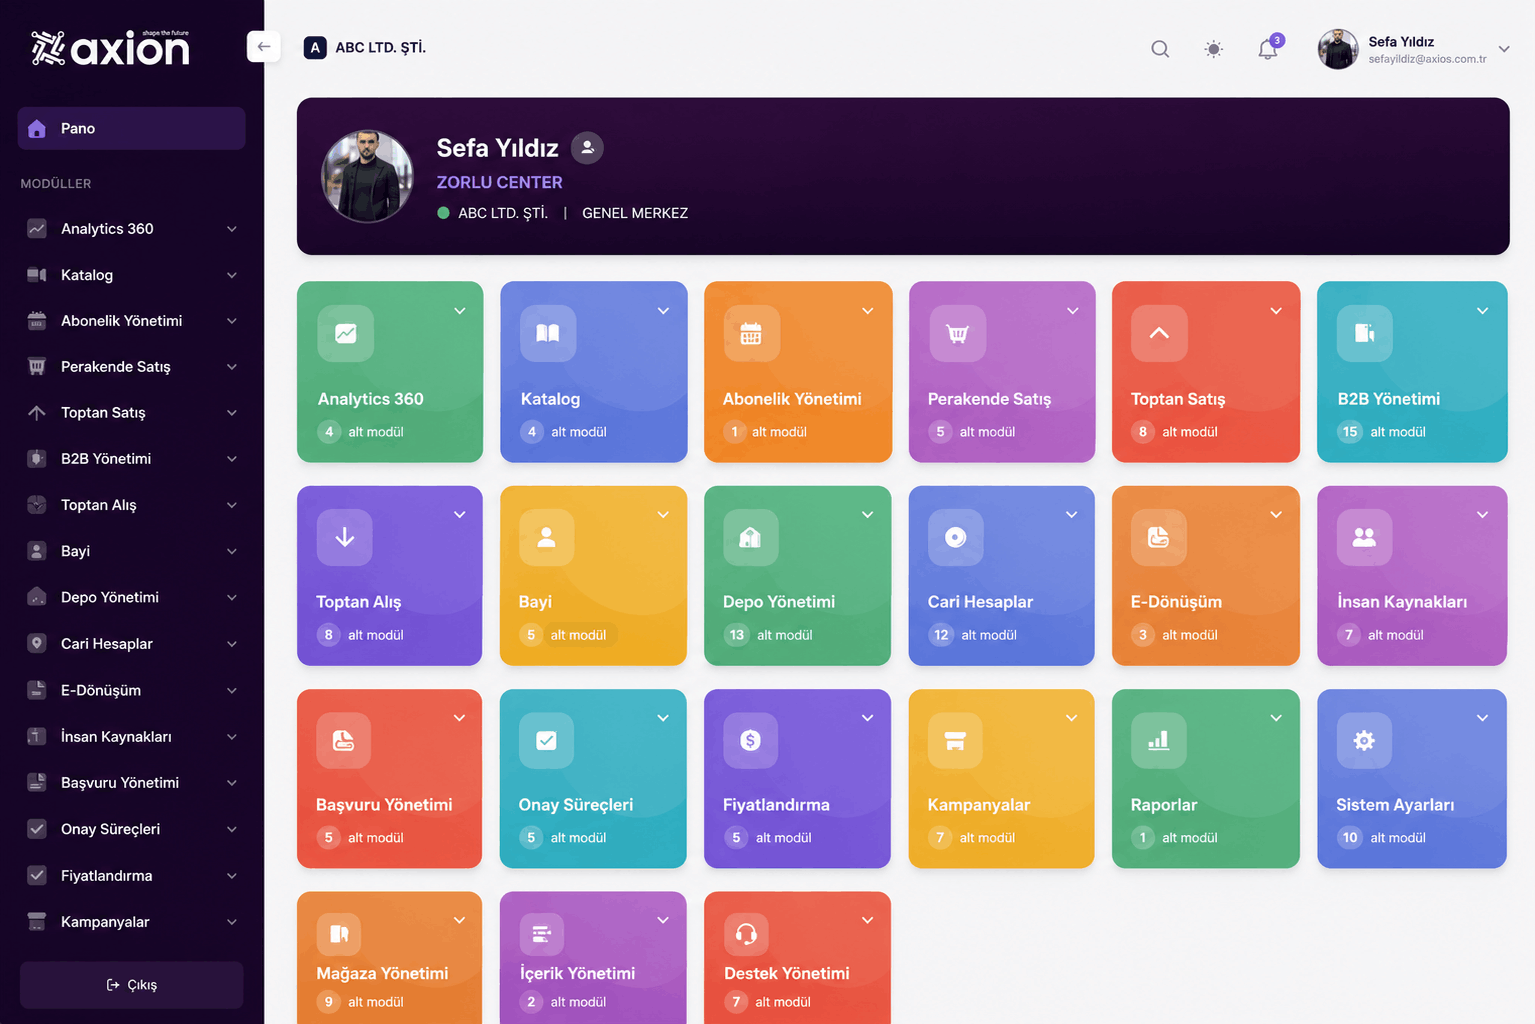This screenshot has height=1024, width=1535.
Task: Click the Katalog card book icon
Action: coord(548,333)
